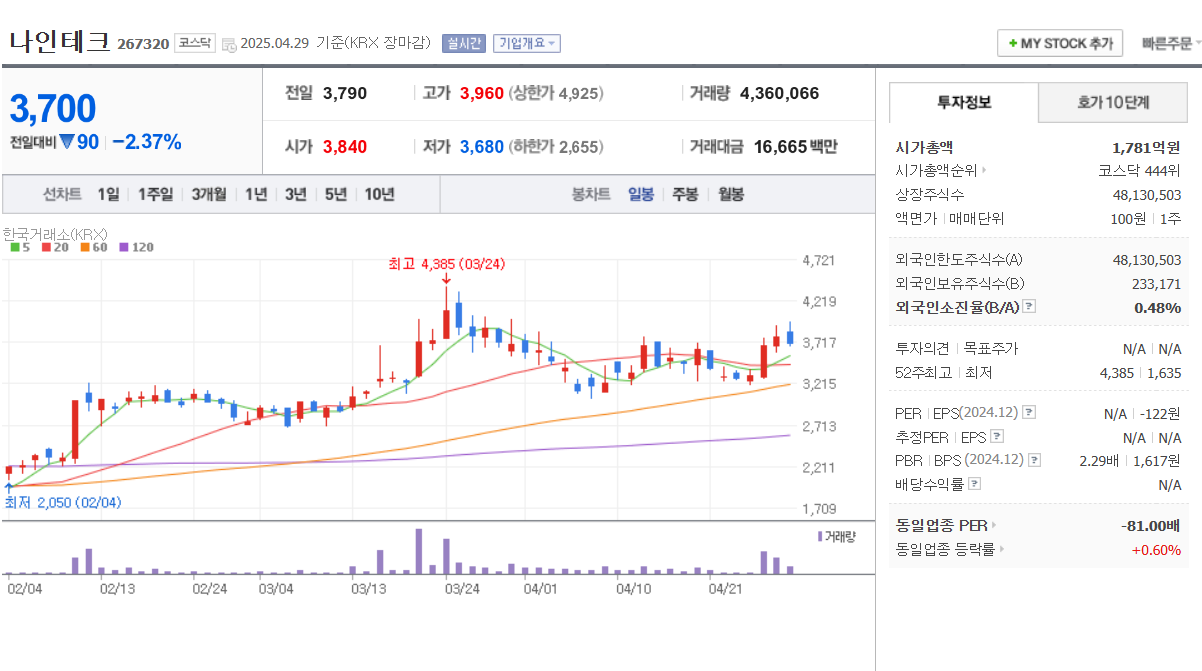Click the MY STOCK 추가 button
The width and height of the screenshot is (1202, 671).
click(1059, 43)
